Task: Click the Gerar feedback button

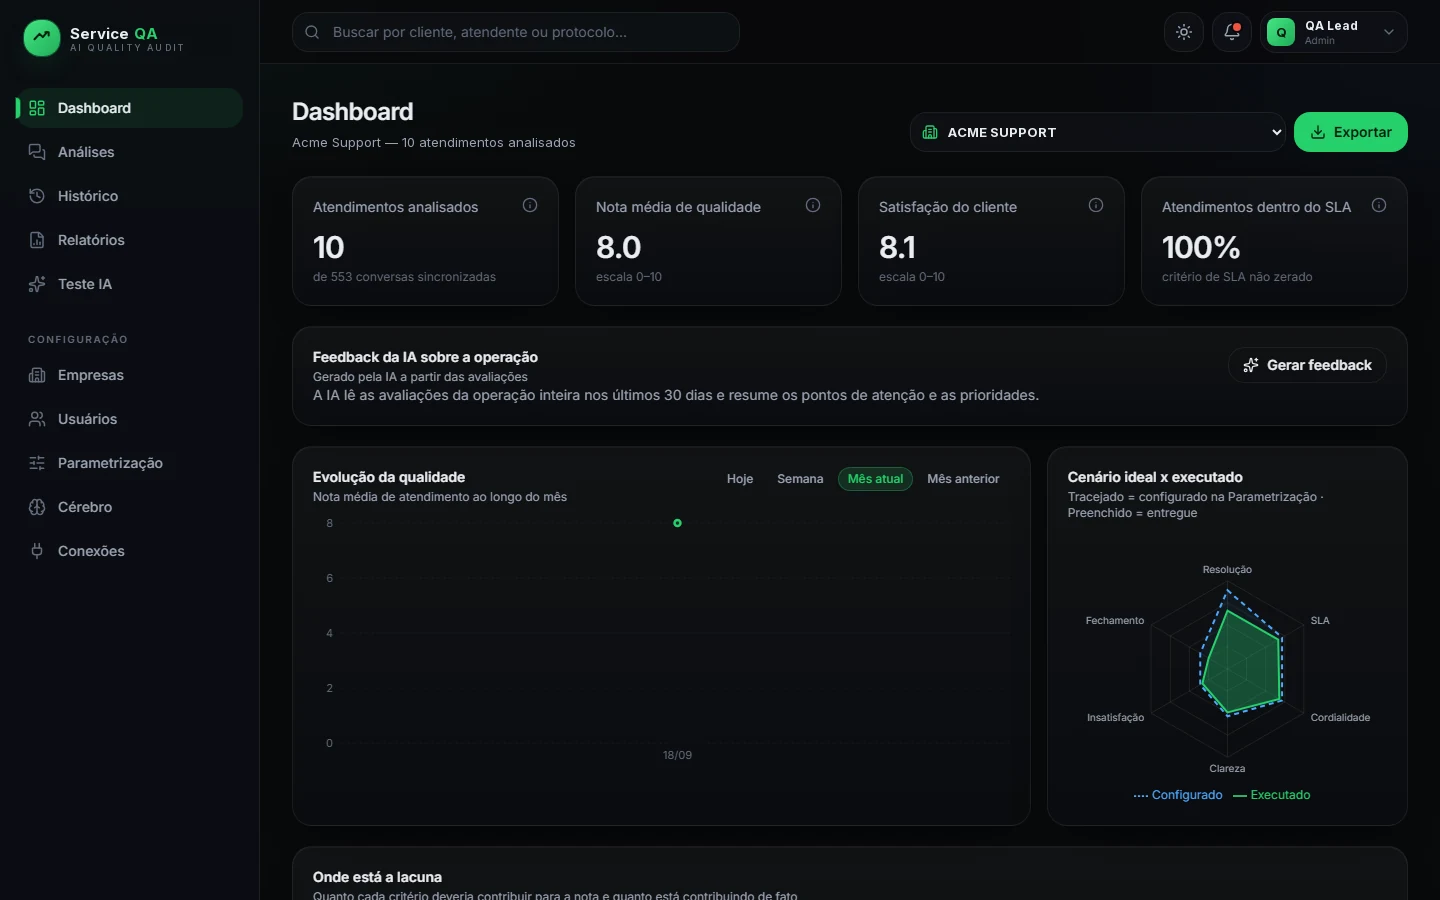Action: [x=1307, y=365]
